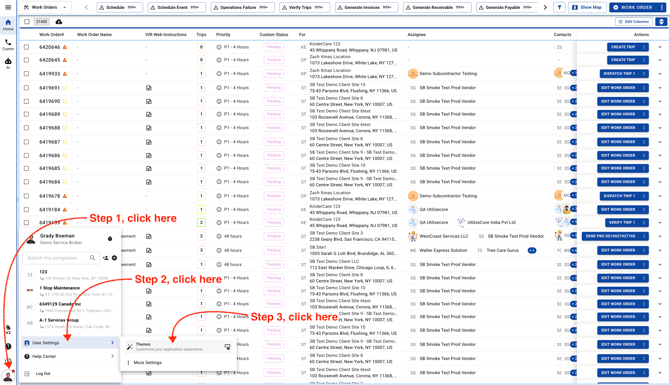Select checkbox for work order 6420646
Image resolution: width=670 pixels, height=385 pixels.
(26, 47)
